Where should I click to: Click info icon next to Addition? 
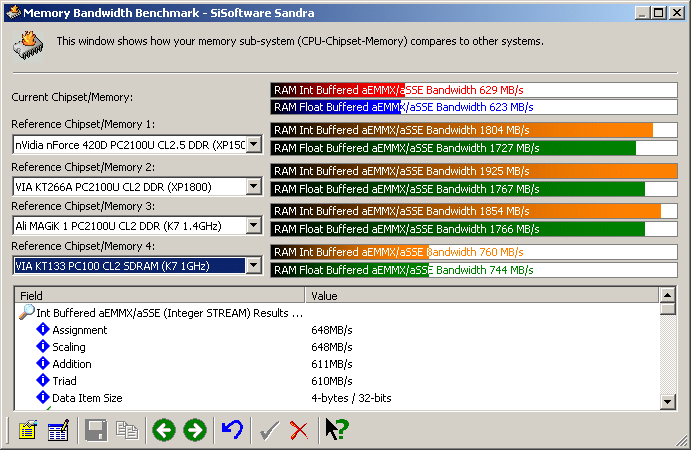pos(43,363)
